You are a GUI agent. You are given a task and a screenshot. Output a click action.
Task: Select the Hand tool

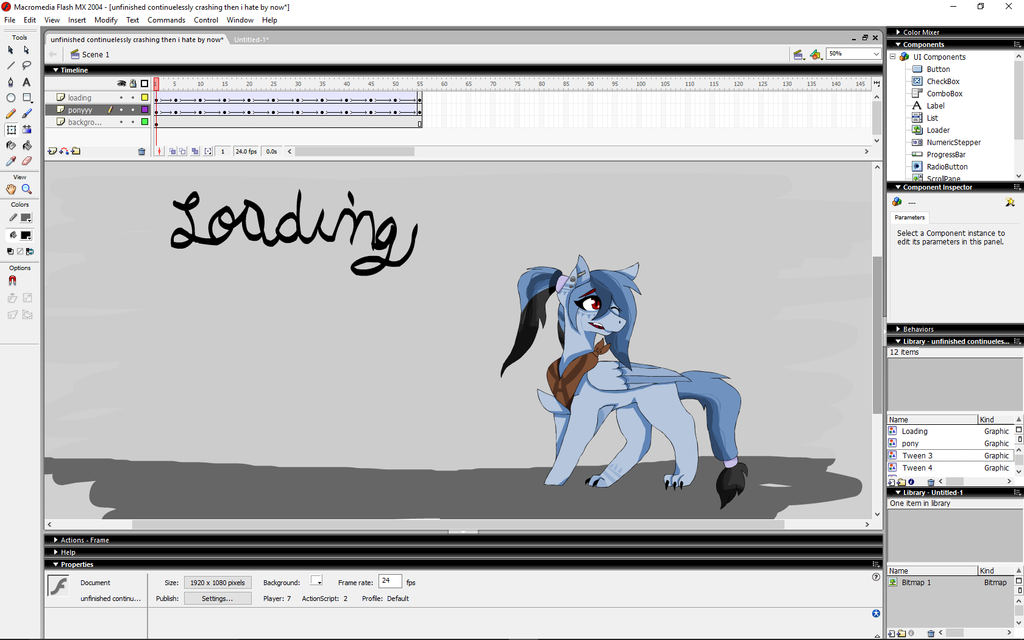coord(10,189)
